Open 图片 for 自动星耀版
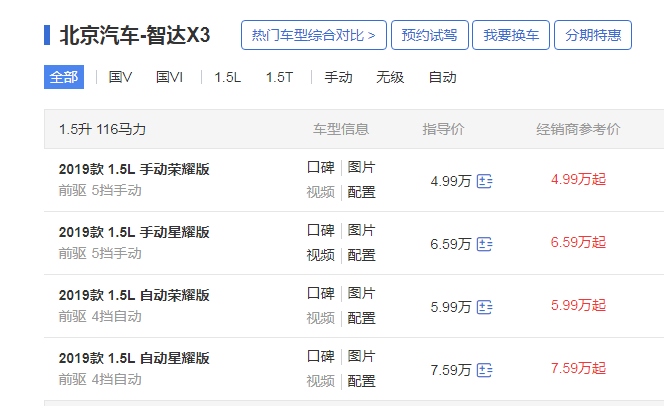 pos(361,356)
